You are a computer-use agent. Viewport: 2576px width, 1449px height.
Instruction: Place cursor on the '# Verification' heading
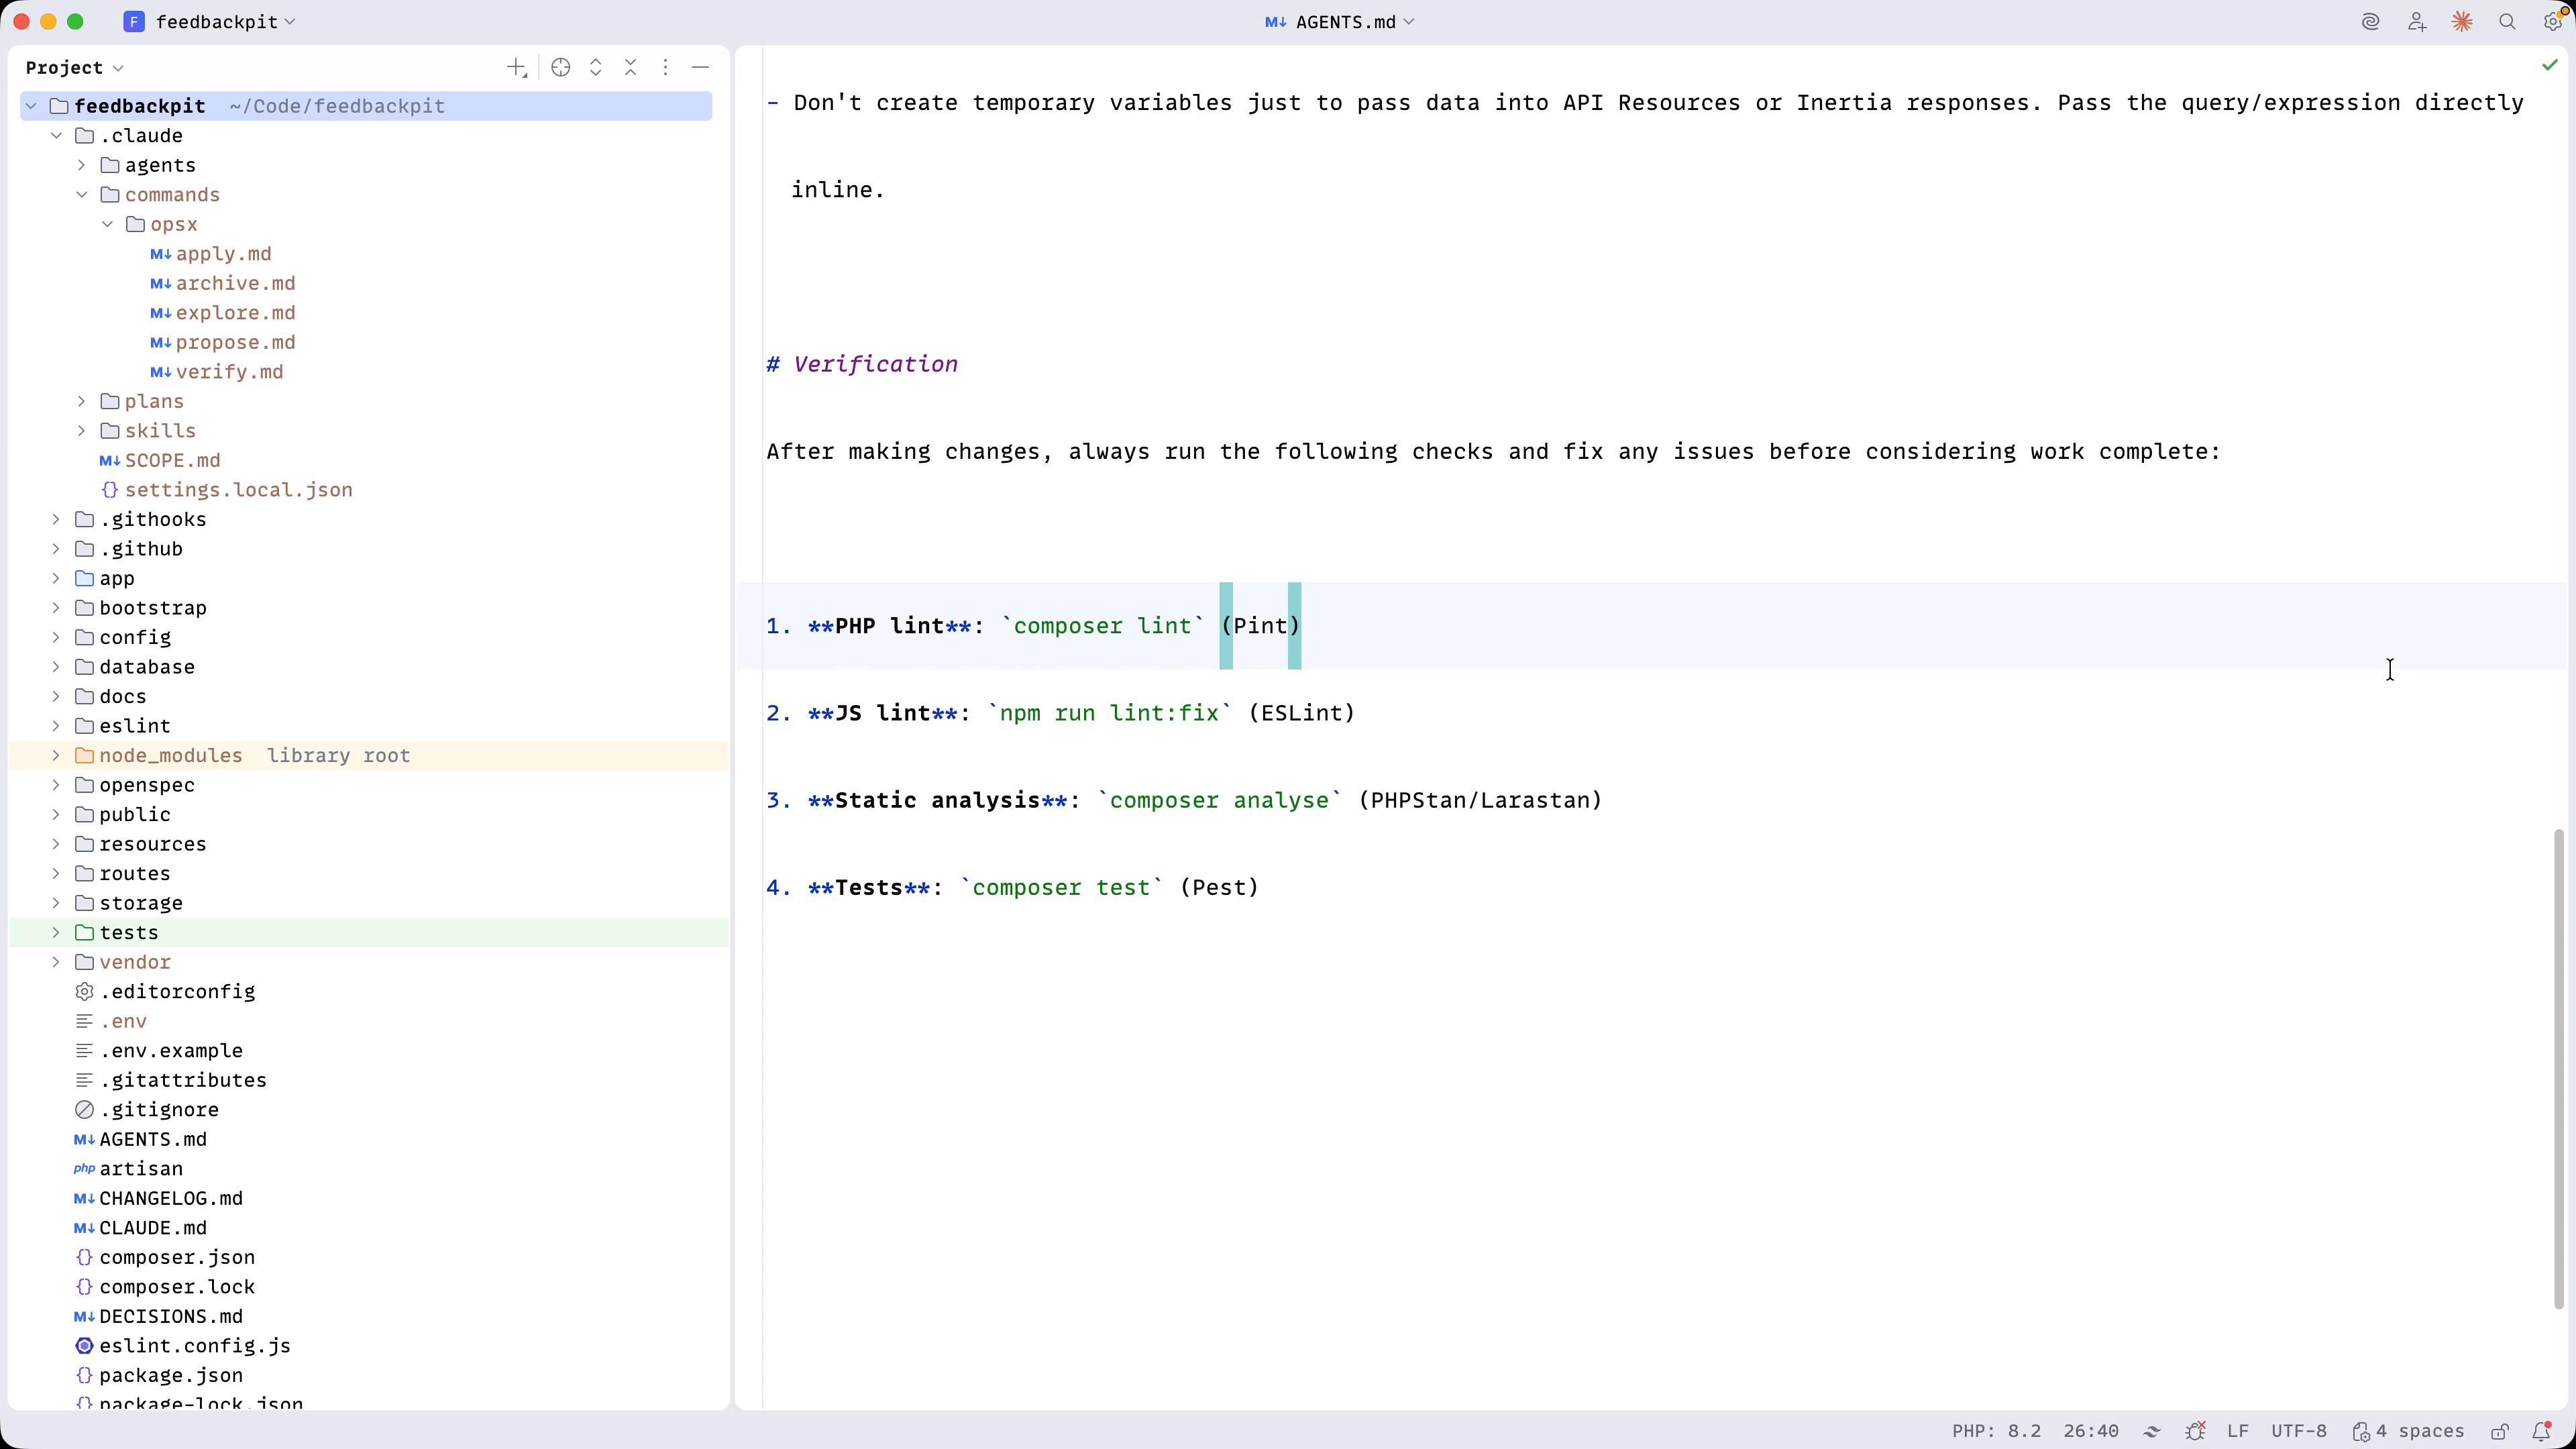click(862, 364)
